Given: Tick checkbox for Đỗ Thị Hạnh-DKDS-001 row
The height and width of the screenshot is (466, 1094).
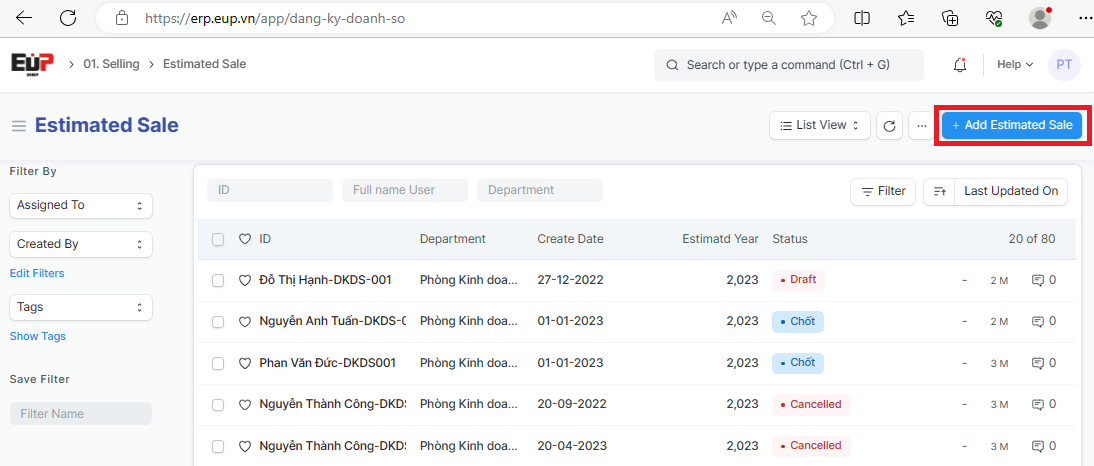Looking at the screenshot, I should coord(218,281).
